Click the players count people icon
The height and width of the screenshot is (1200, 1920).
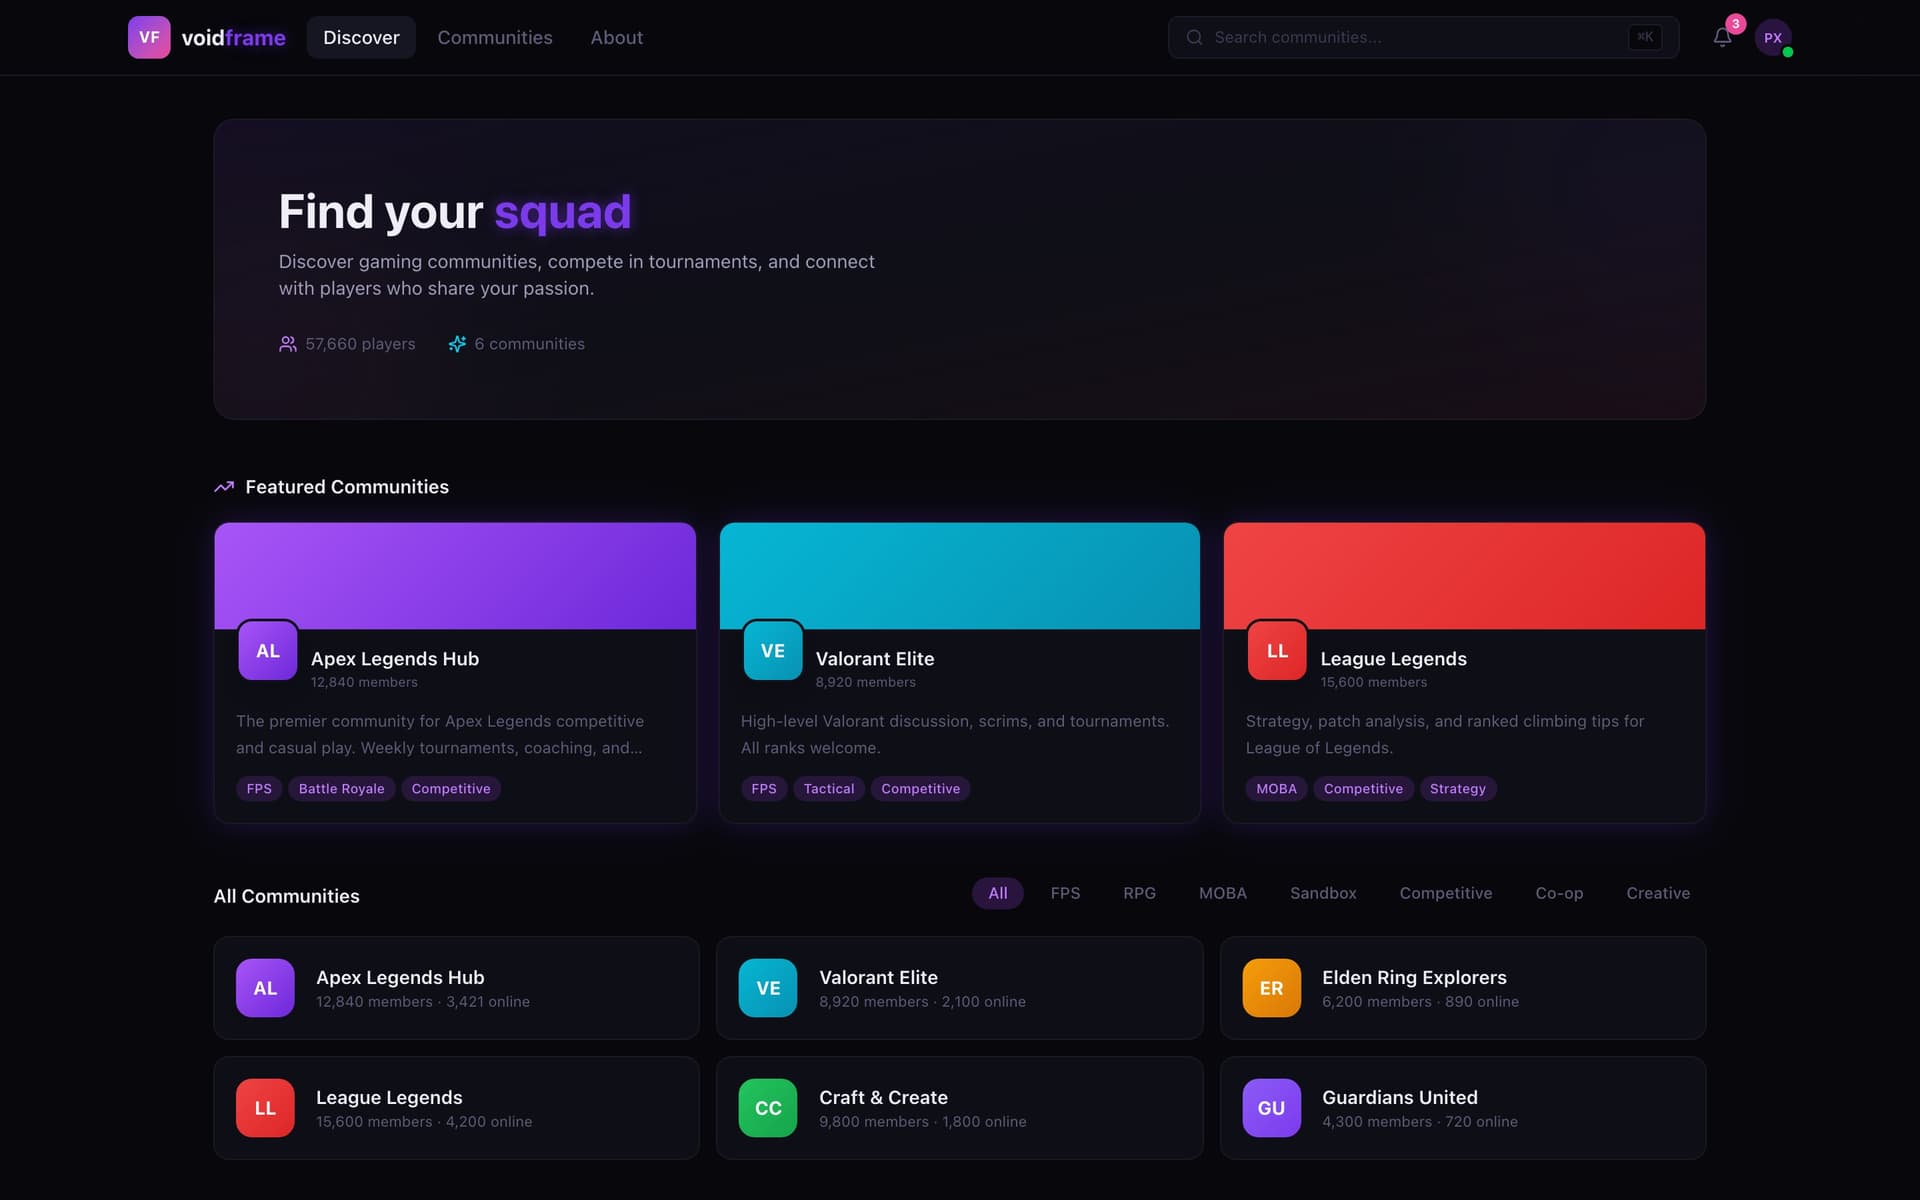pyautogui.click(x=288, y=344)
